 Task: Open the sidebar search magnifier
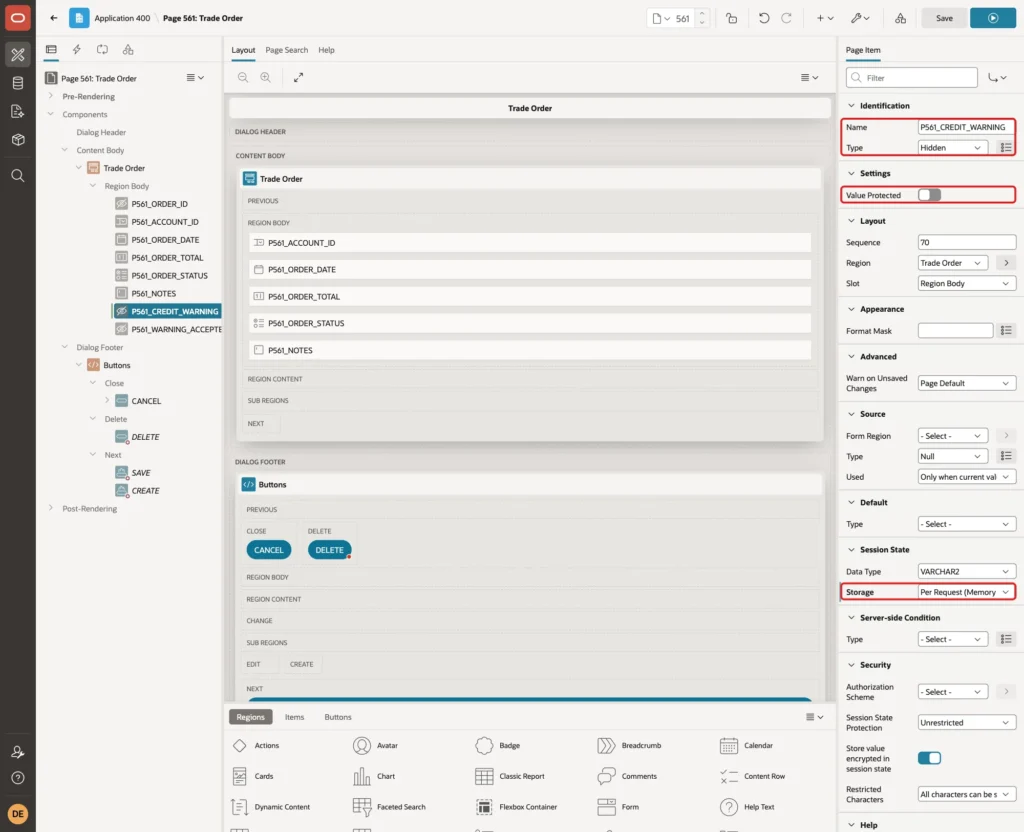coord(18,176)
